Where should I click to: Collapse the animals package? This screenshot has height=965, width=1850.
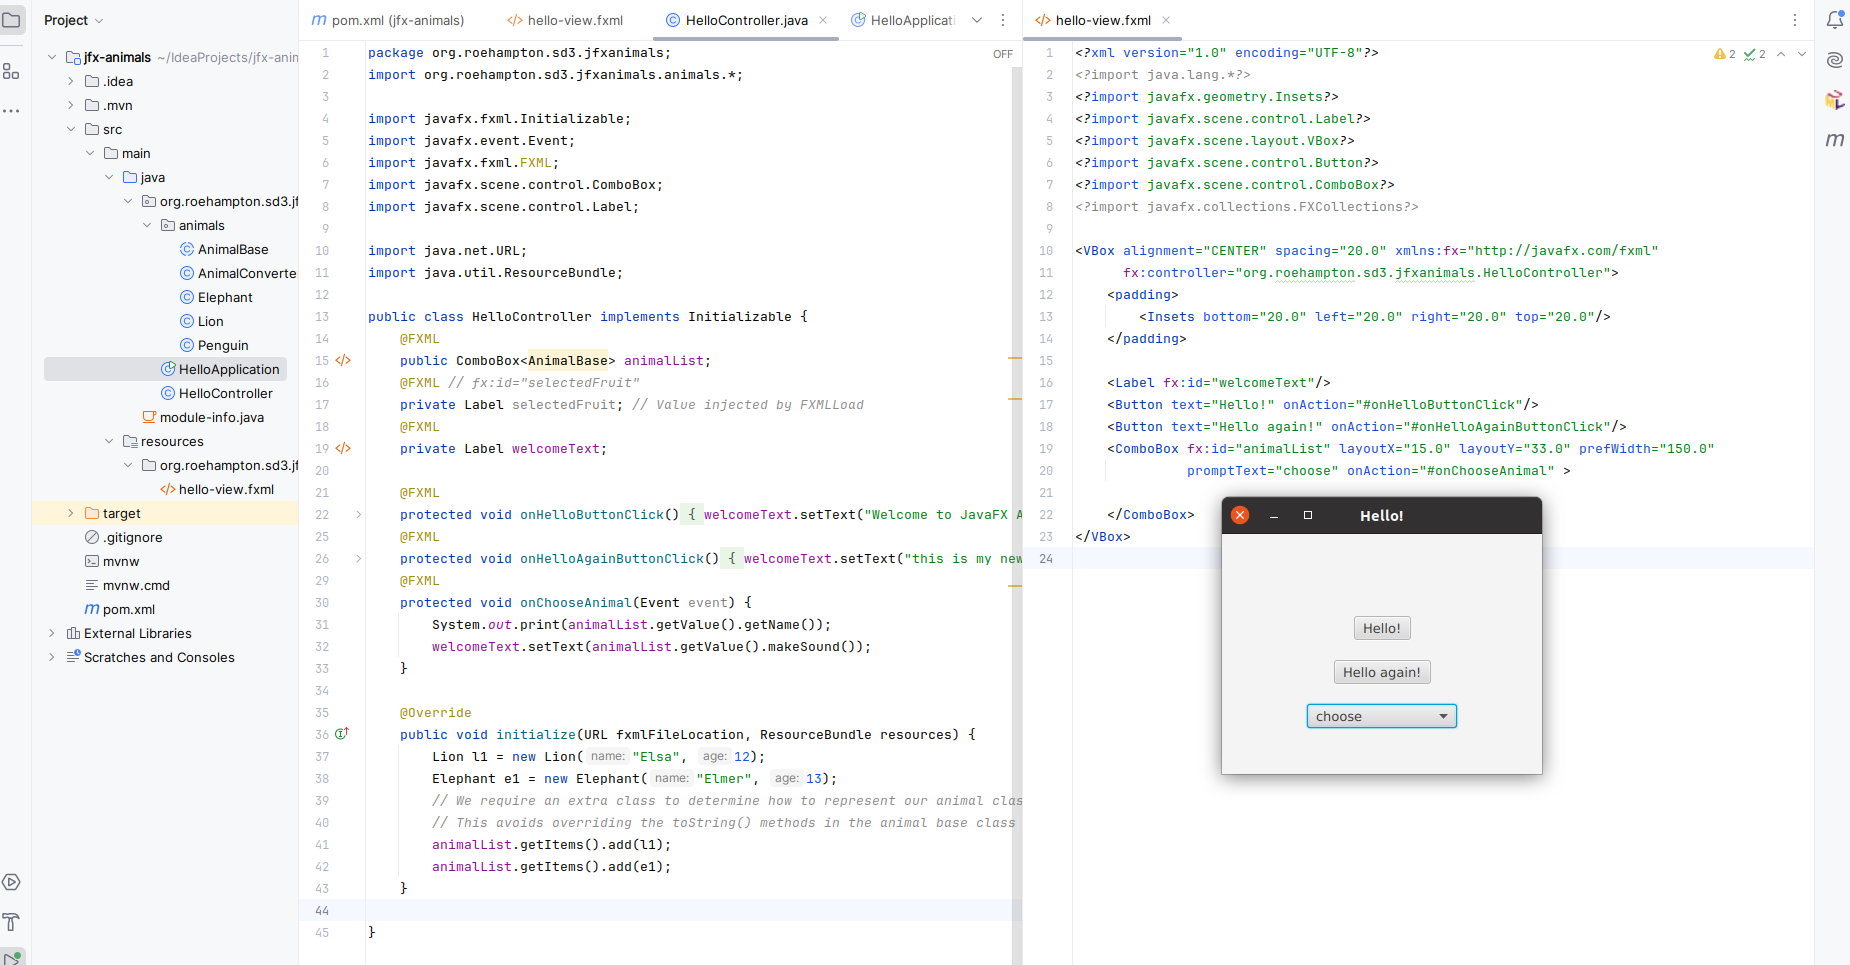(147, 225)
